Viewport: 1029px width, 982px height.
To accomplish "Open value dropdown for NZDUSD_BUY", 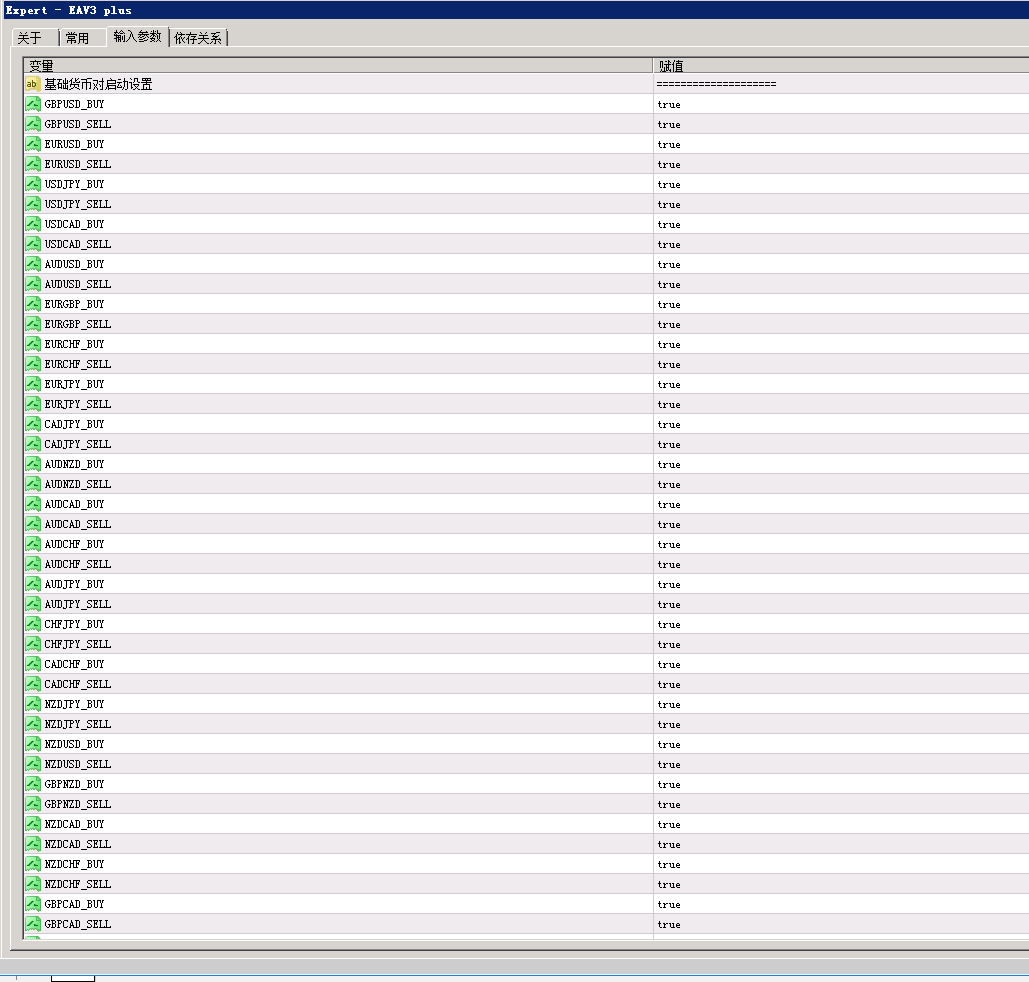I will [x=841, y=744].
